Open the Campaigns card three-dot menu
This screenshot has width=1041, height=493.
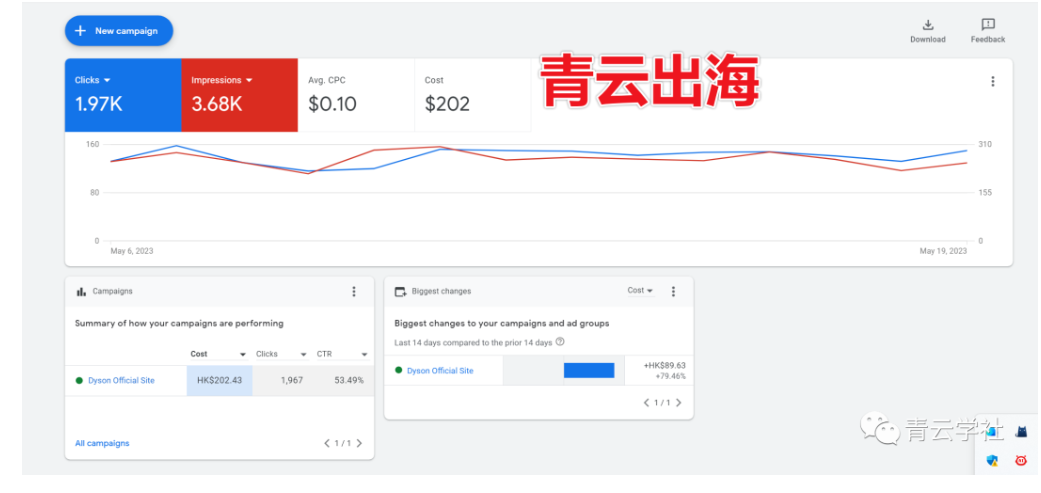(354, 291)
